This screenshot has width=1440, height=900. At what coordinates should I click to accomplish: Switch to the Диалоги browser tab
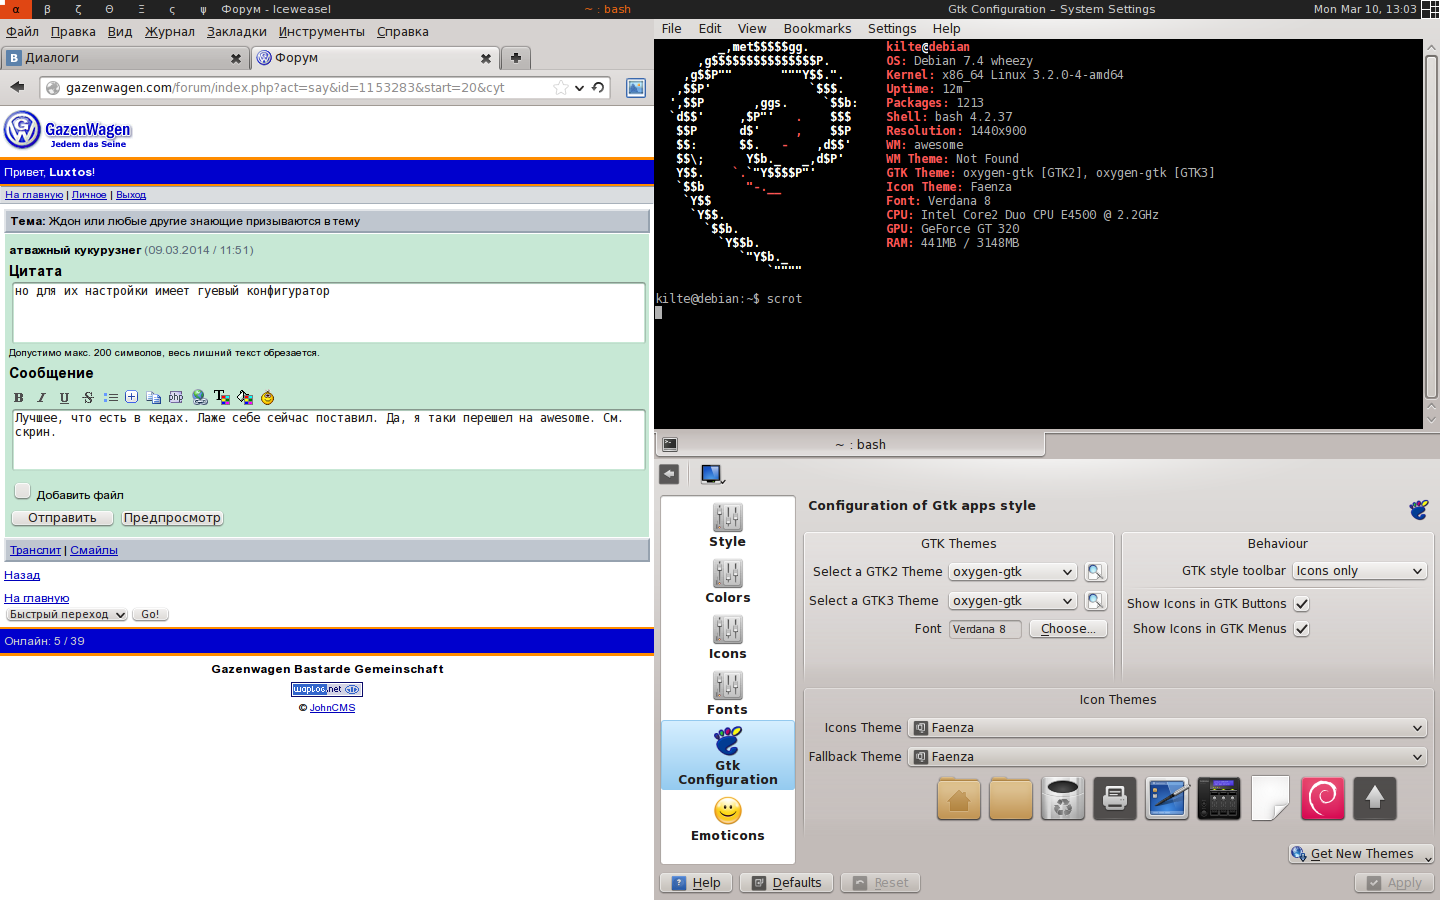tap(125, 58)
